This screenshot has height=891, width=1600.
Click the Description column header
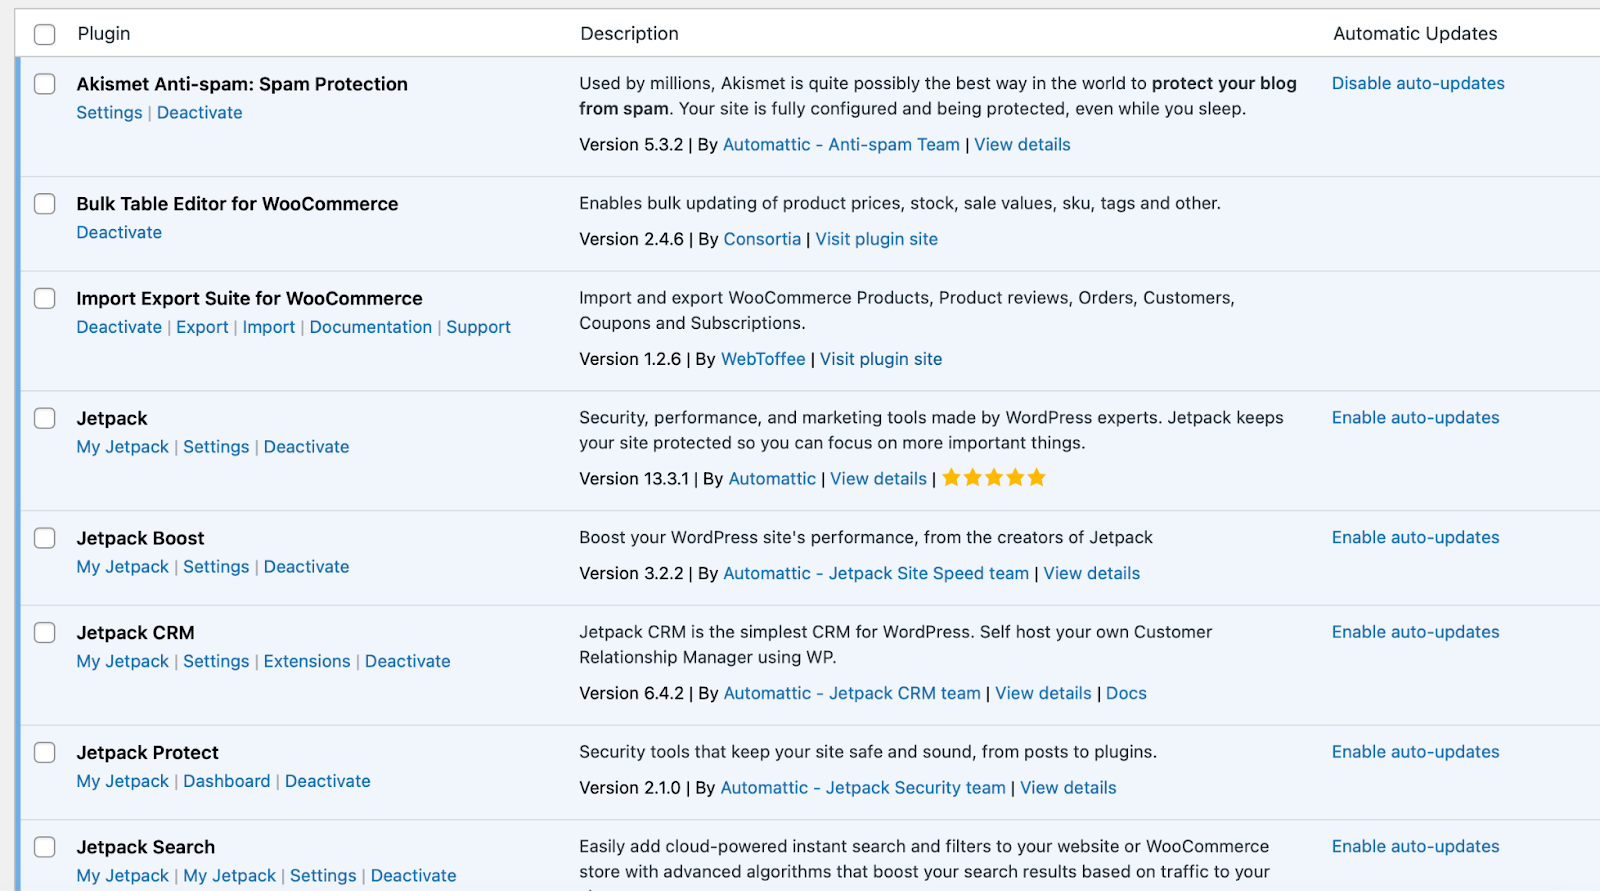tap(630, 34)
